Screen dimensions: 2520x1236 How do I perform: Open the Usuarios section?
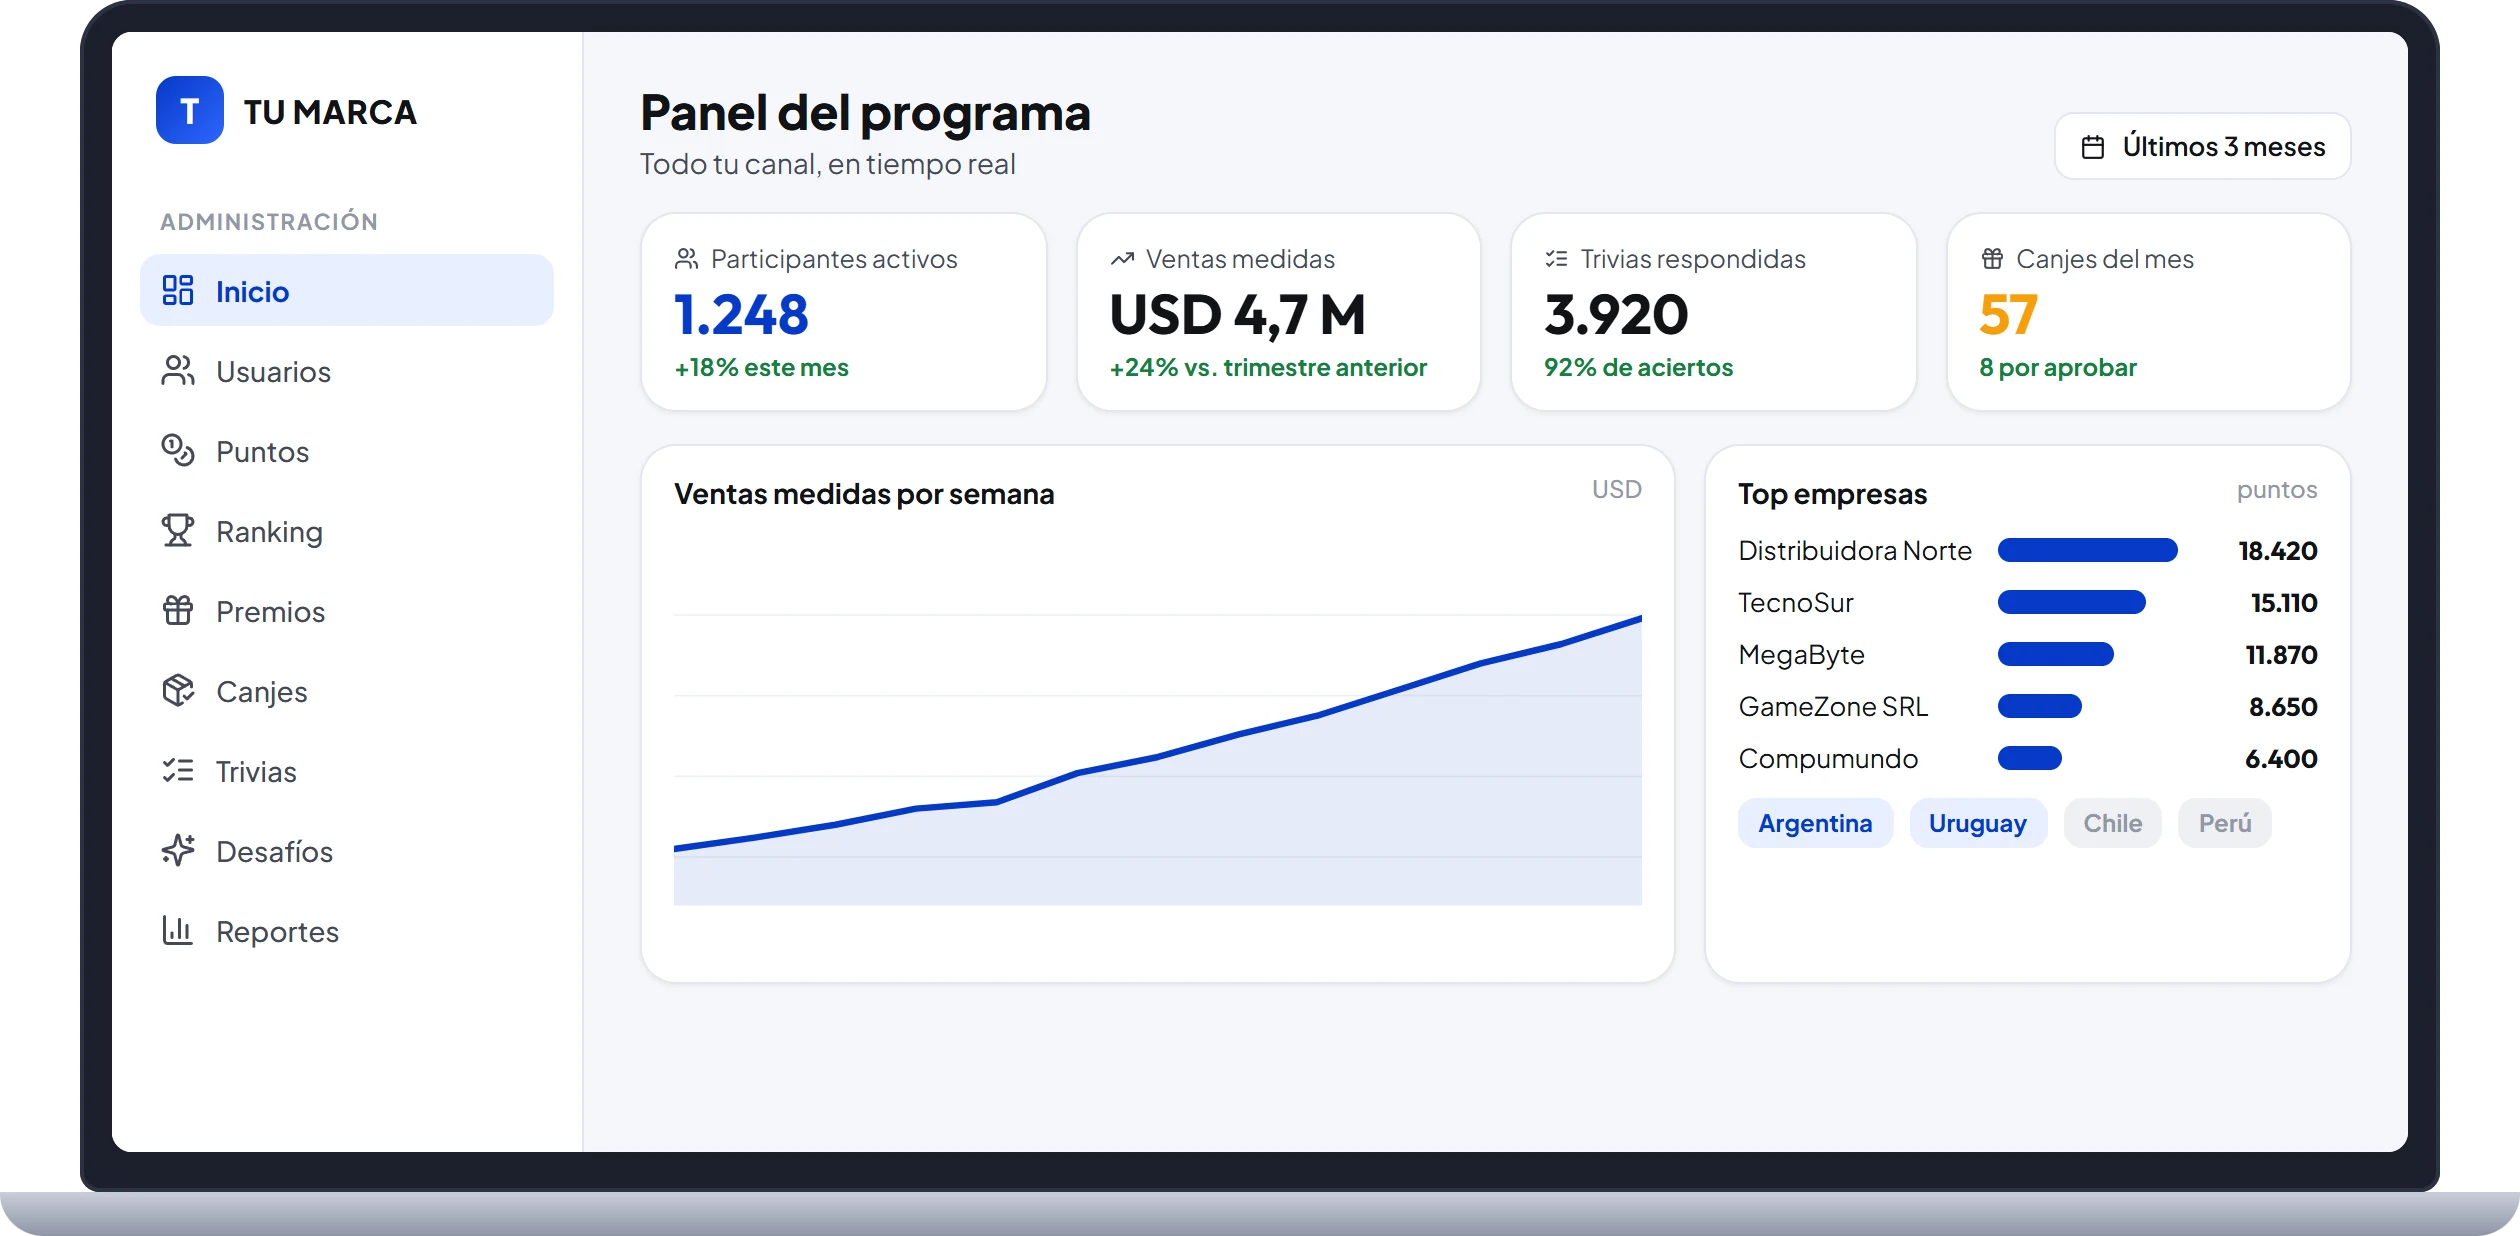[x=347, y=371]
